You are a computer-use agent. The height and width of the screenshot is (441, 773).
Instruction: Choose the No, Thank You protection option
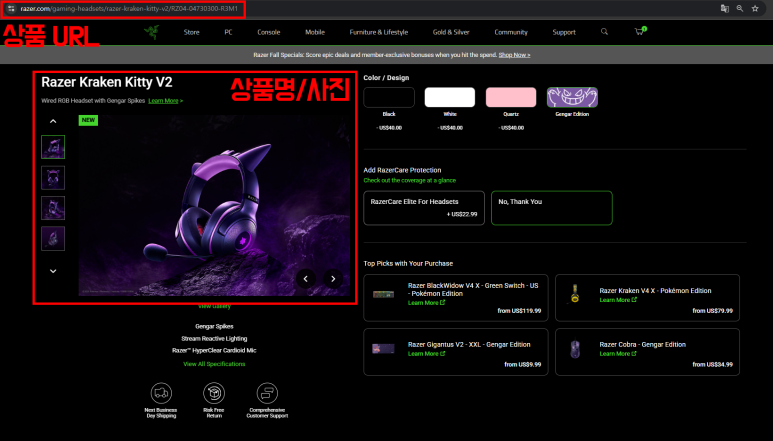tap(552, 208)
